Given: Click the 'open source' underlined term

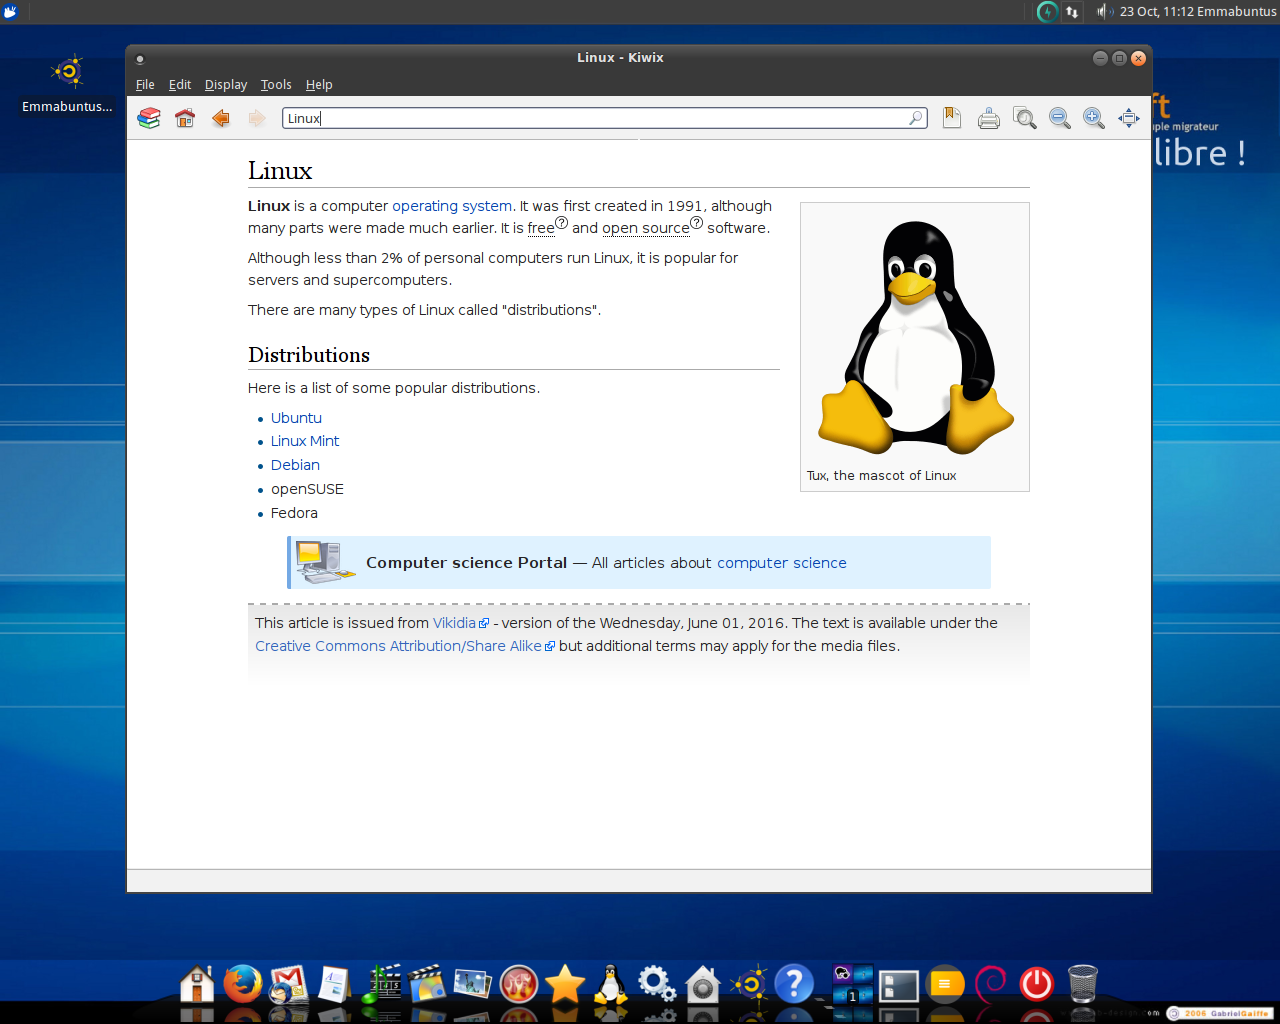Looking at the screenshot, I should (x=646, y=228).
